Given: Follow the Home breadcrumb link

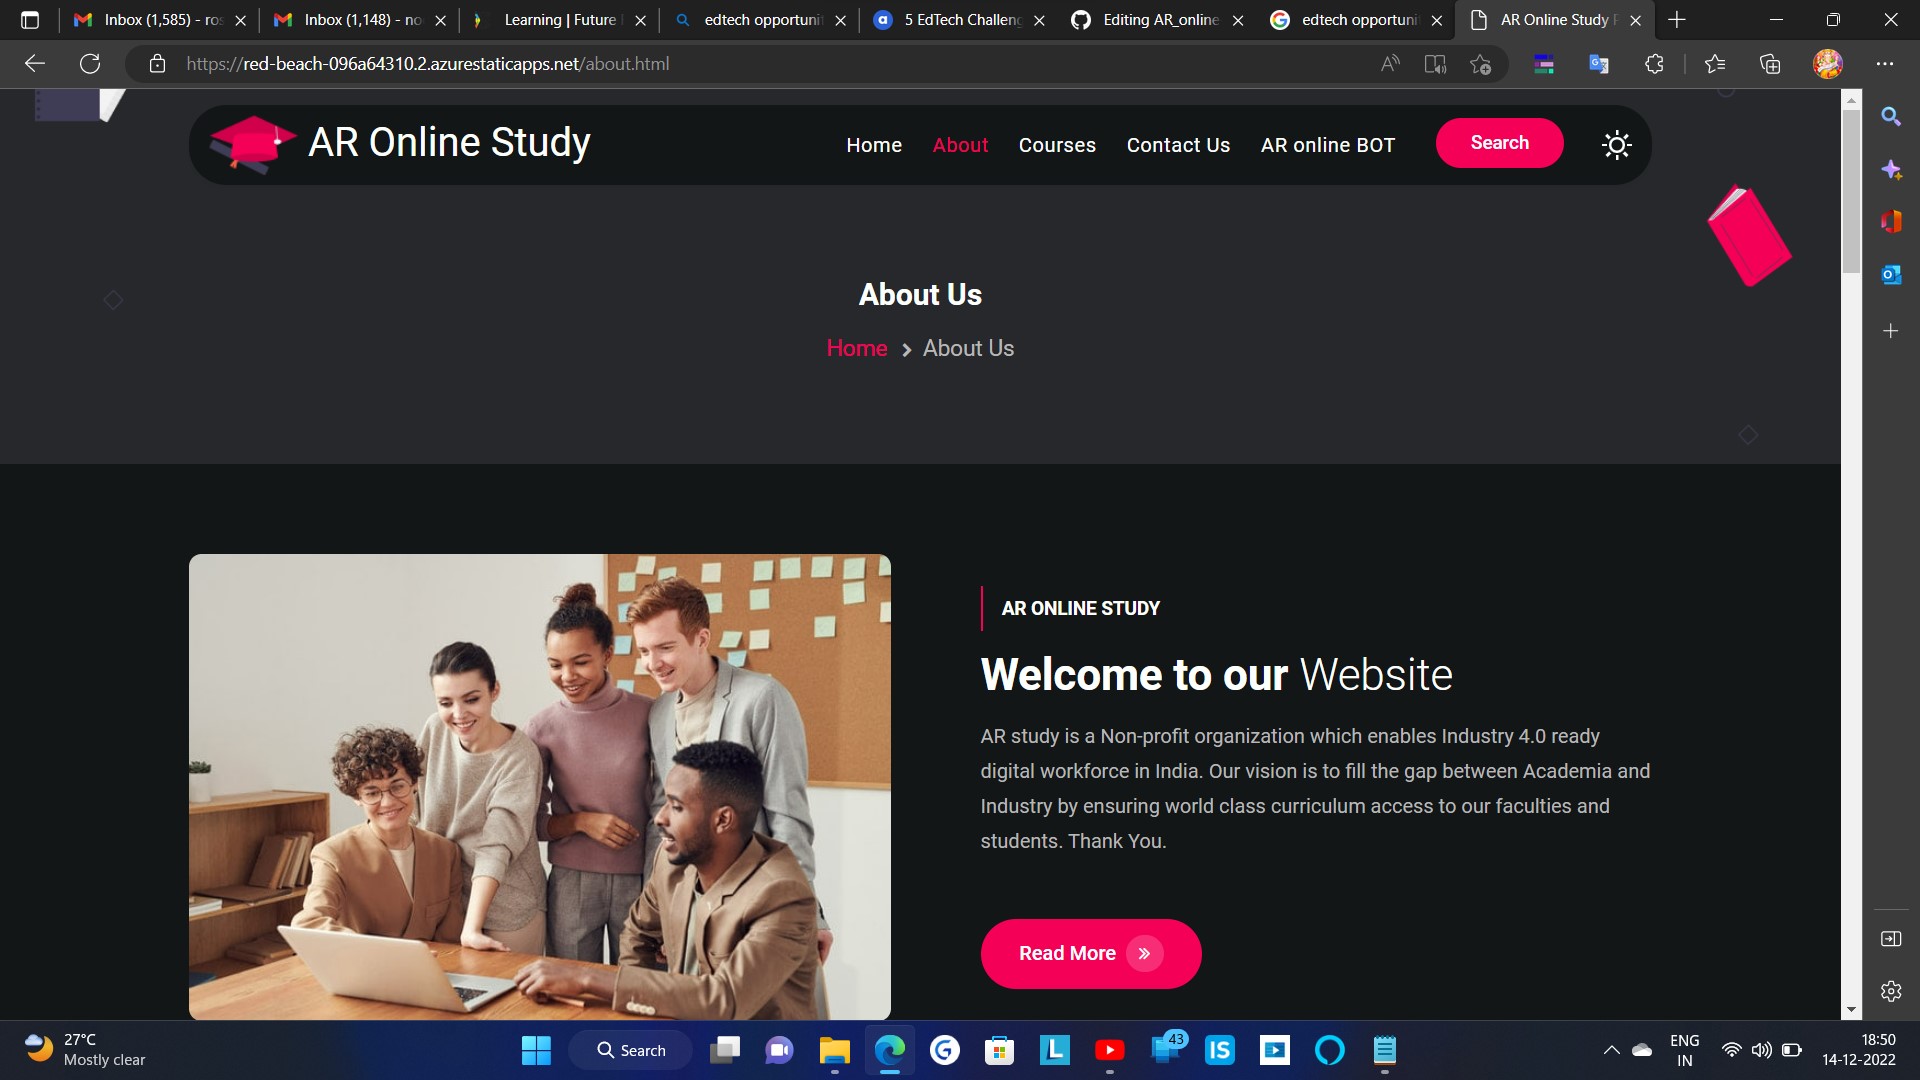Looking at the screenshot, I should (x=857, y=348).
